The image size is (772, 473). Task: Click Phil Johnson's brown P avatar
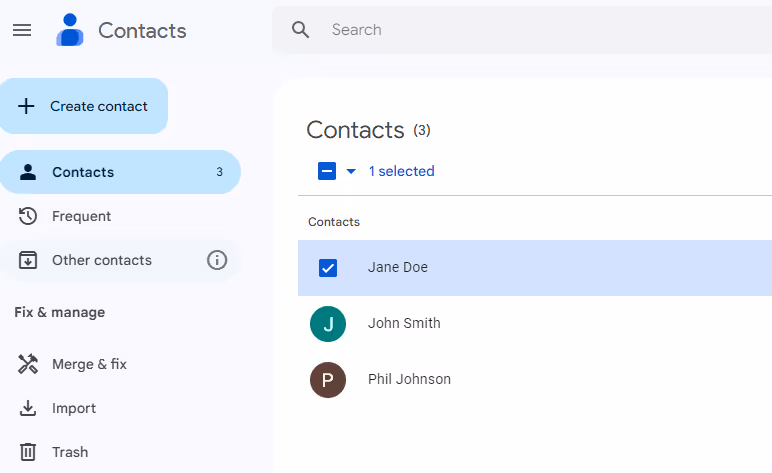[x=328, y=380]
